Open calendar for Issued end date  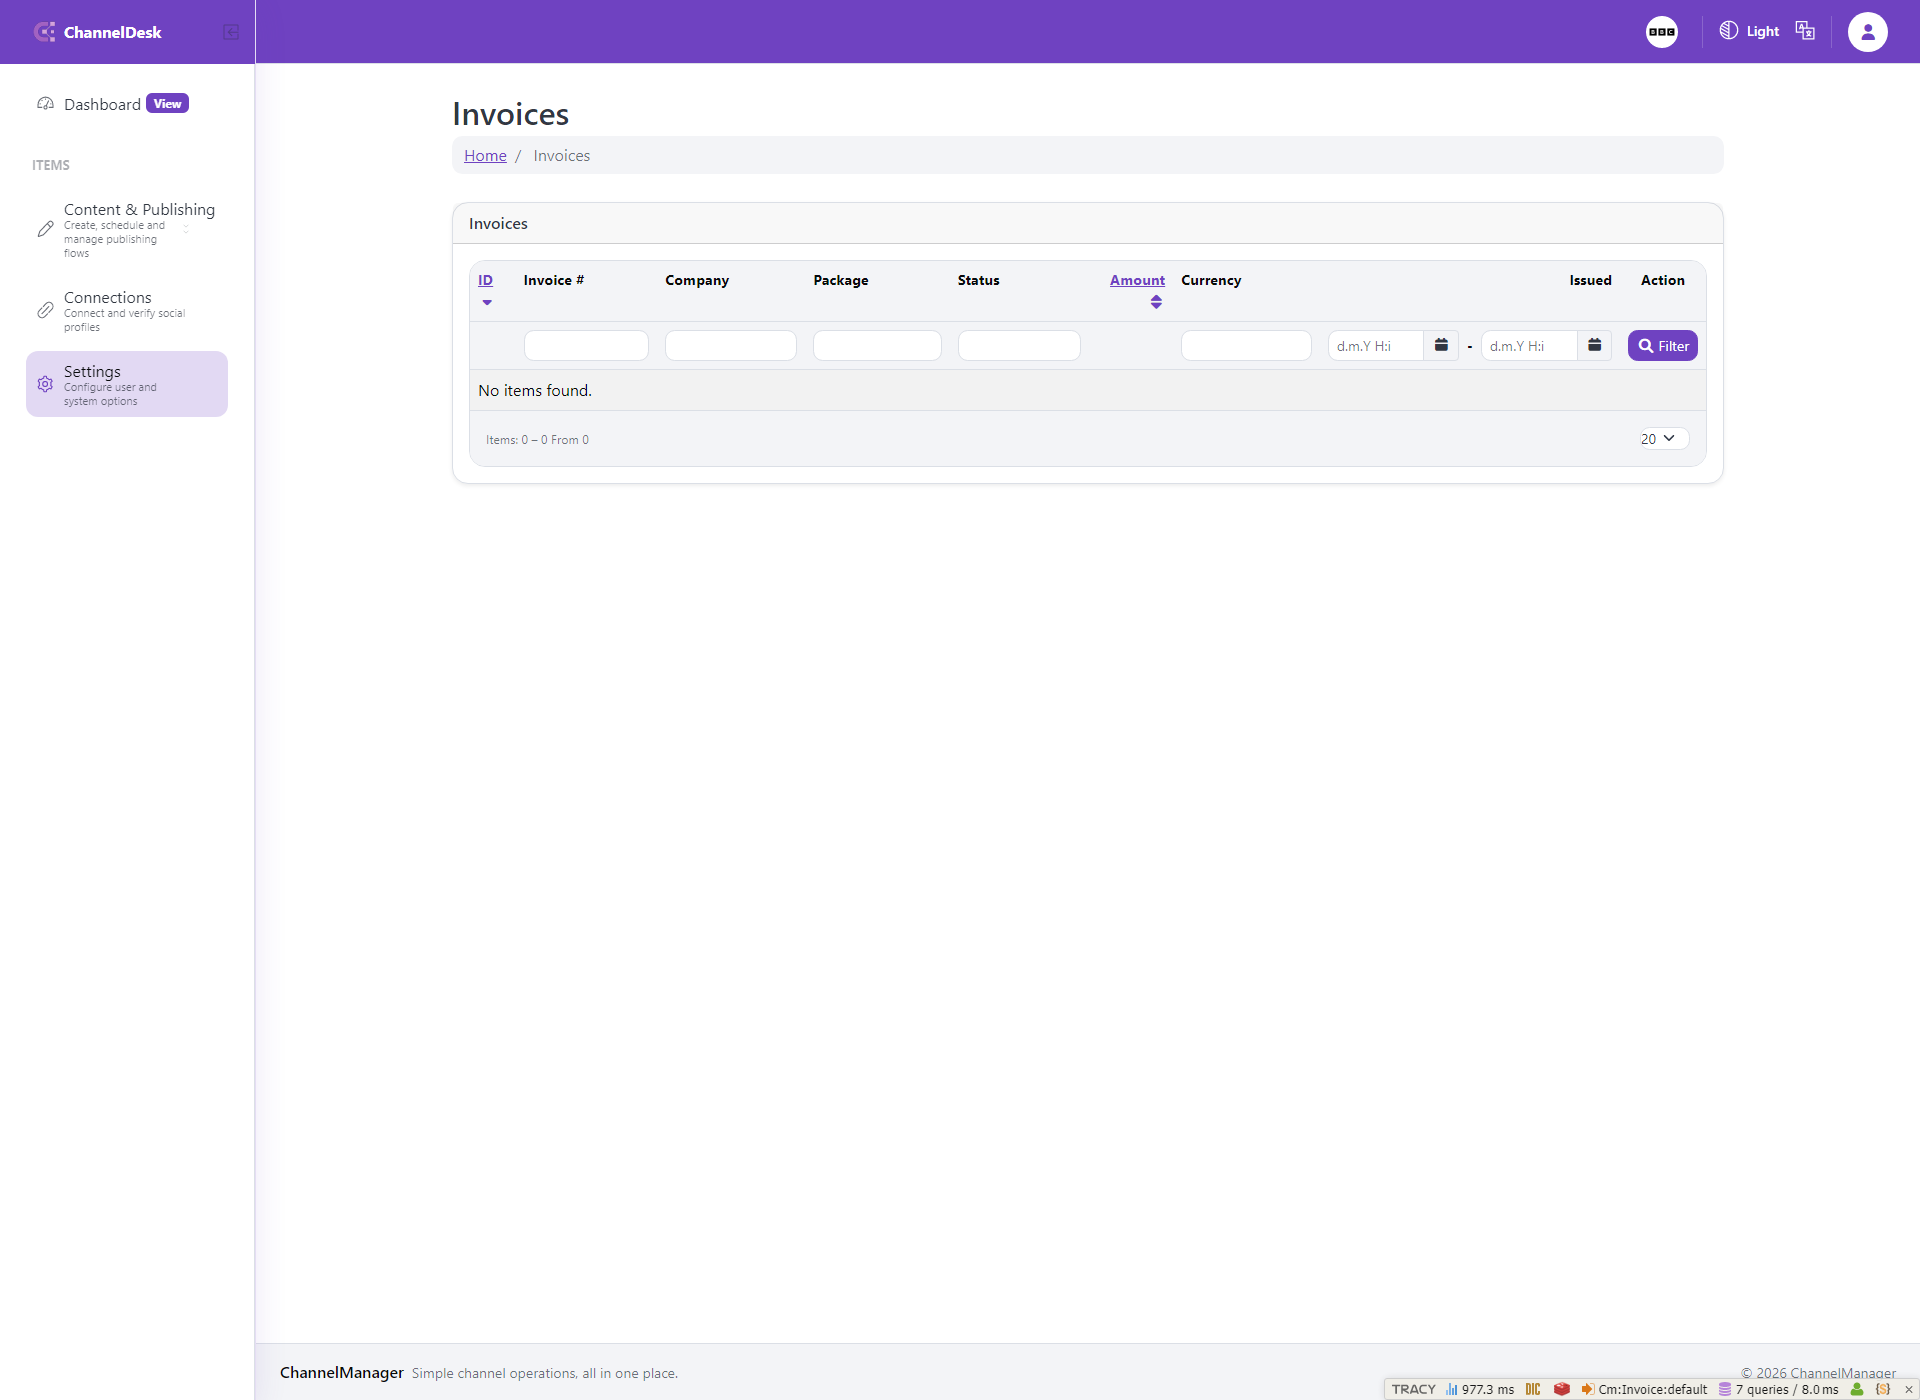1595,345
